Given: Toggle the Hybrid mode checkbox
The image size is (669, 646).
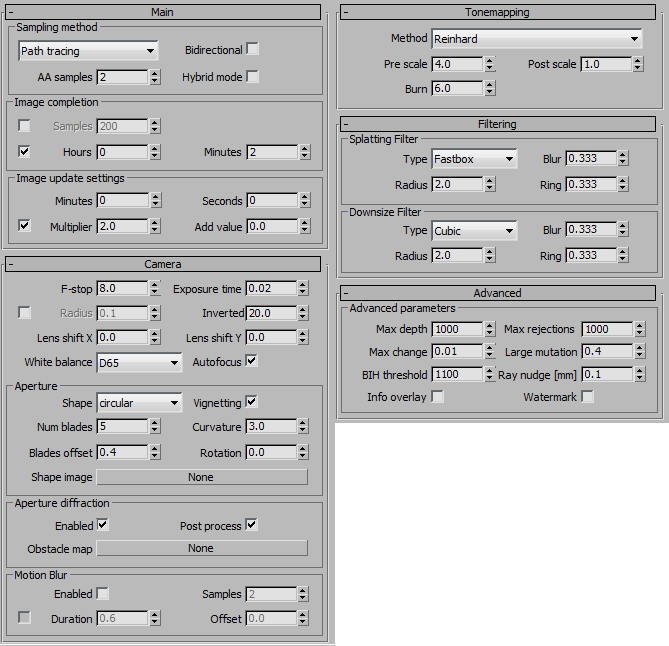Looking at the screenshot, I should [252, 77].
